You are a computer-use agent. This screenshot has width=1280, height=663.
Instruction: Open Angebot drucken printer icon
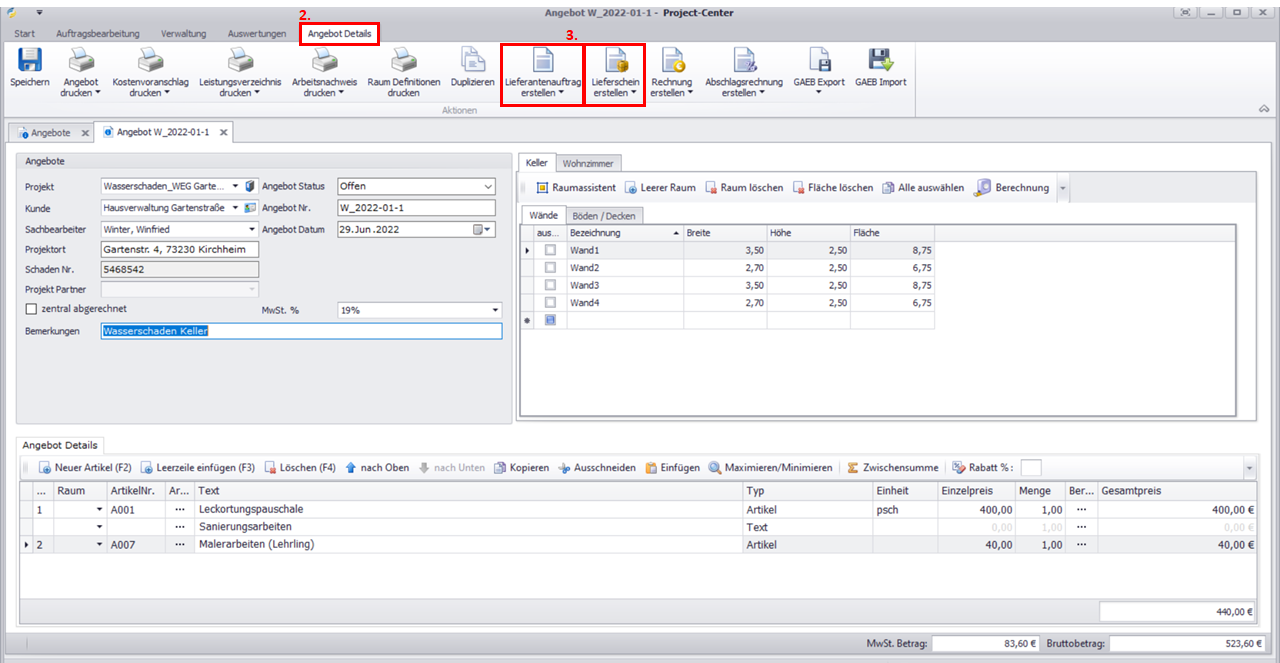[x=81, y=62]
